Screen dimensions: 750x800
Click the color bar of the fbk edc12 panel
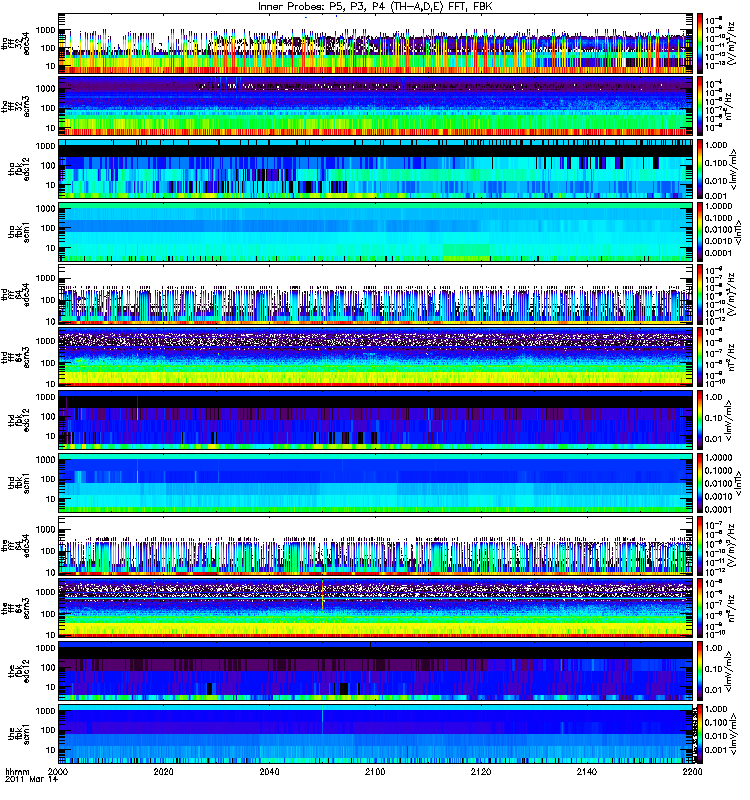(700, 671)
